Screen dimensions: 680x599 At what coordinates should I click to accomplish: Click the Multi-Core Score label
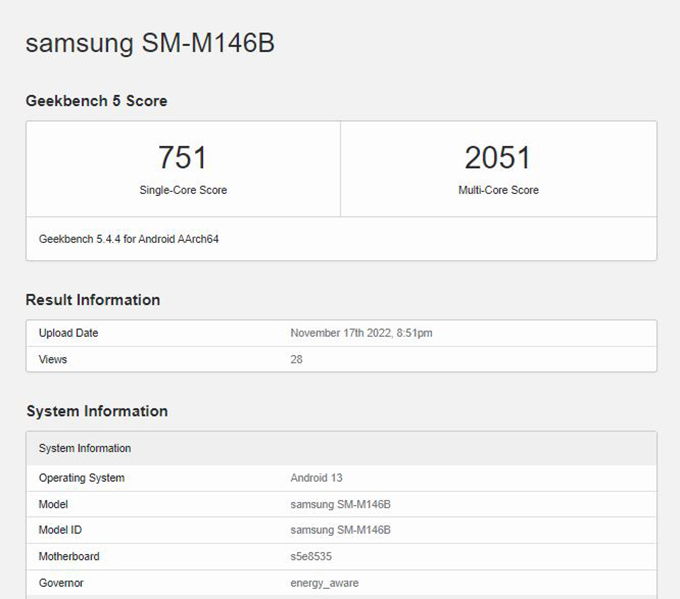(498, 190)
